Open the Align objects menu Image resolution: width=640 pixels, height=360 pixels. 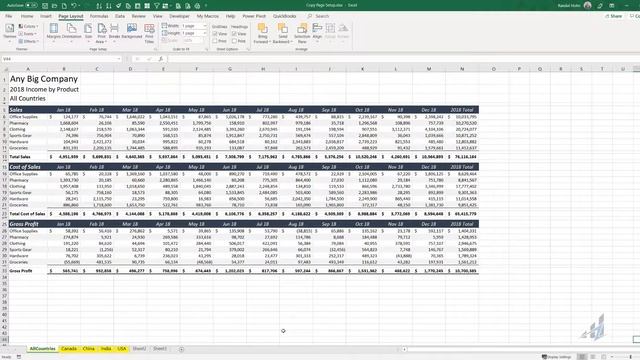tap(317, 32)
